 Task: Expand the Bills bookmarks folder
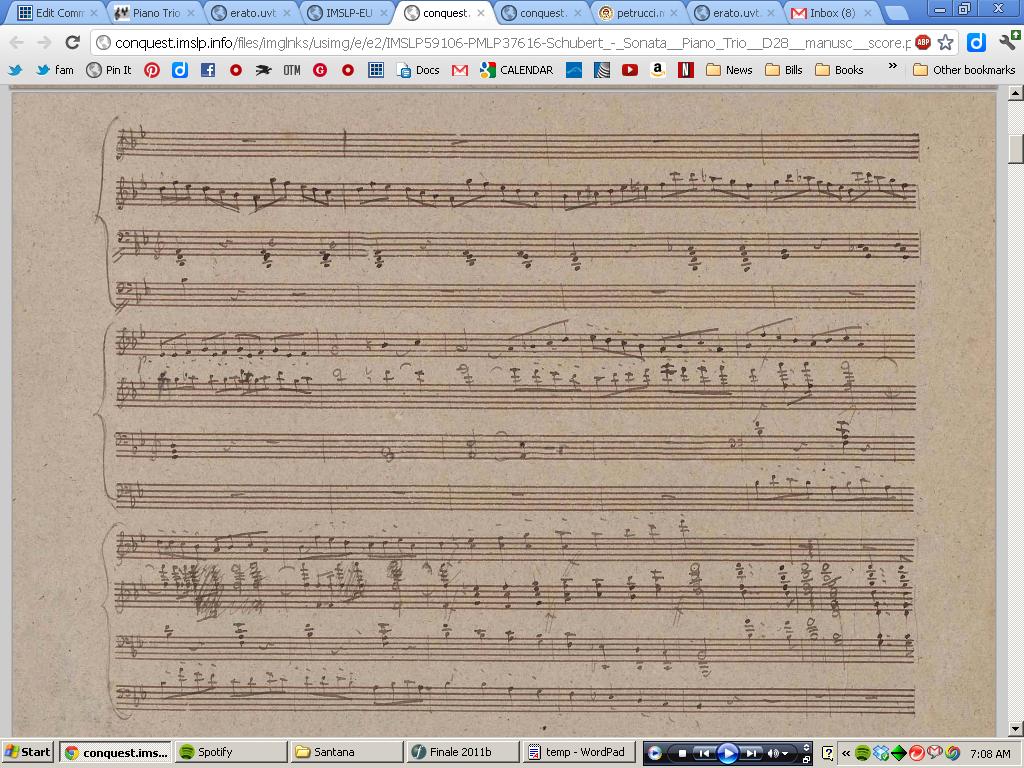[784, 70]
